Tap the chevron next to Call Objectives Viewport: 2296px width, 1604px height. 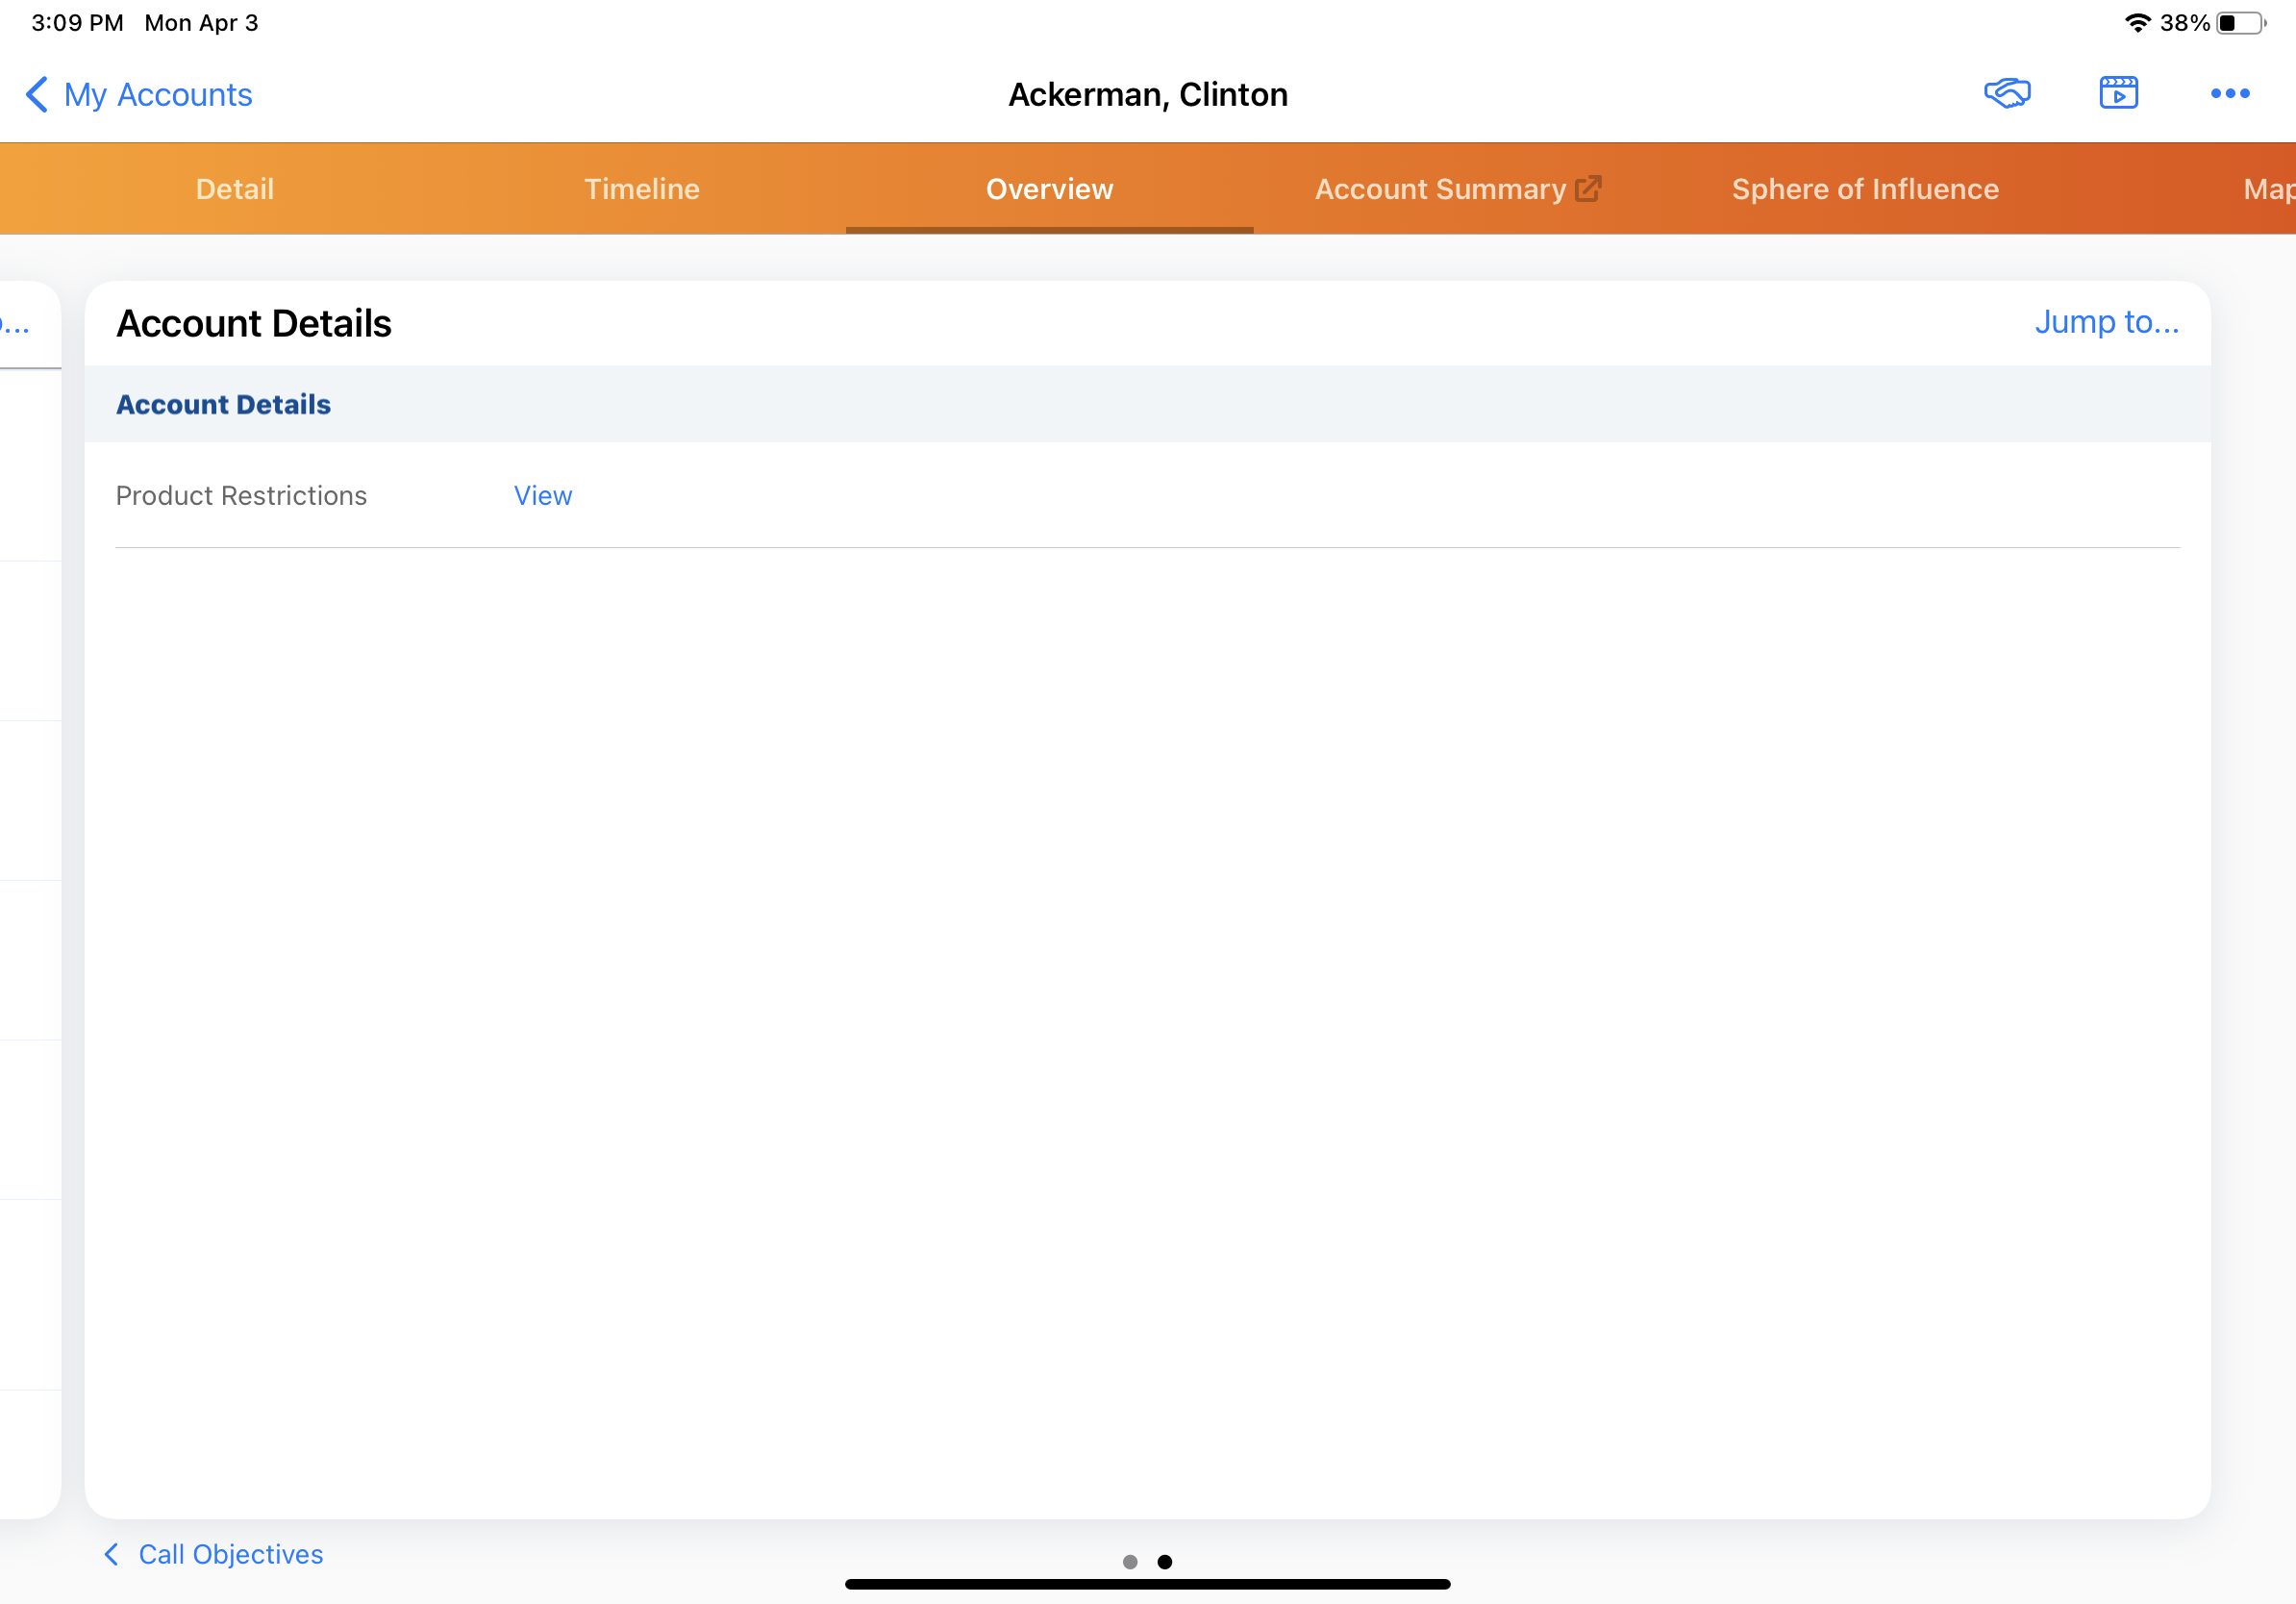[x=111, y=1554]
